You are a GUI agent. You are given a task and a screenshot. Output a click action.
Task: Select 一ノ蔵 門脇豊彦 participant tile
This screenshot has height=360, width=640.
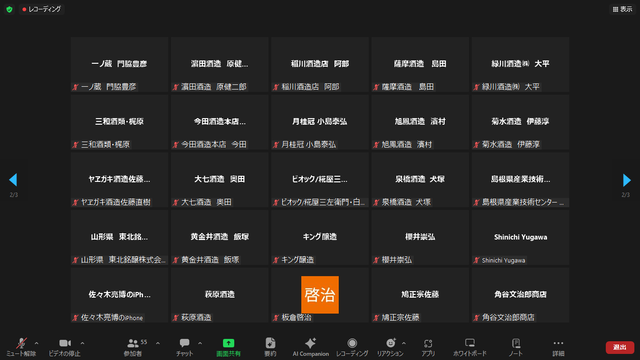tap(120, 64)
